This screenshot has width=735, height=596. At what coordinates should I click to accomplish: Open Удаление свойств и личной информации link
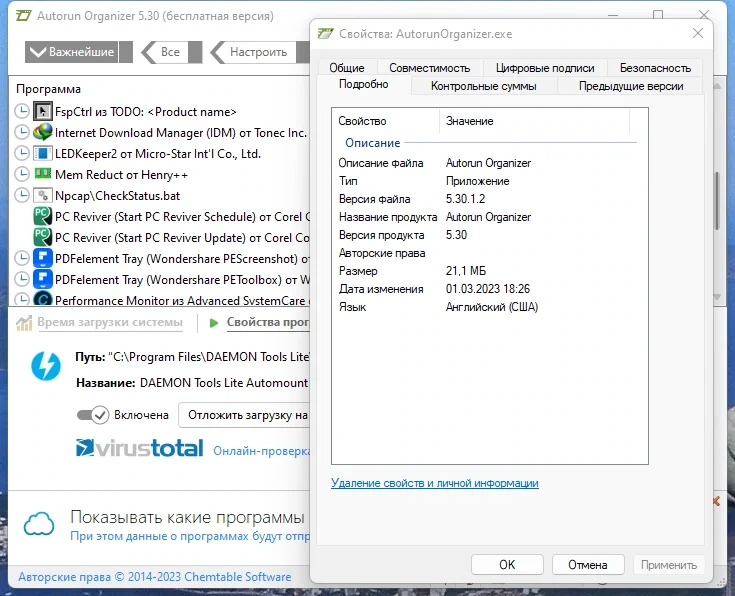[x=435, y=483]
